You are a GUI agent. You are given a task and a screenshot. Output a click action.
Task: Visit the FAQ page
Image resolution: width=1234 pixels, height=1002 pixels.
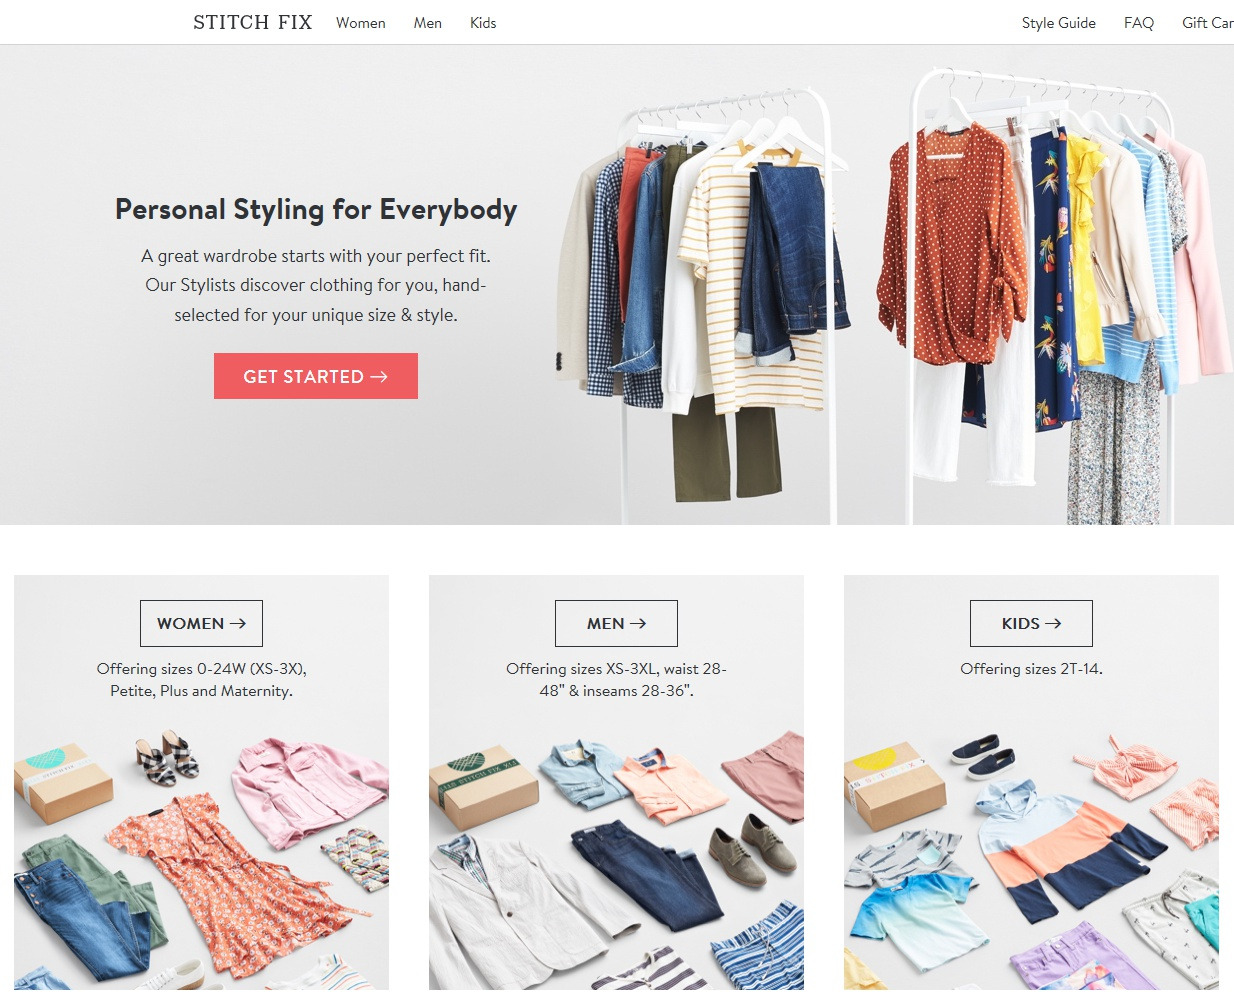[x=1138, y=23]
